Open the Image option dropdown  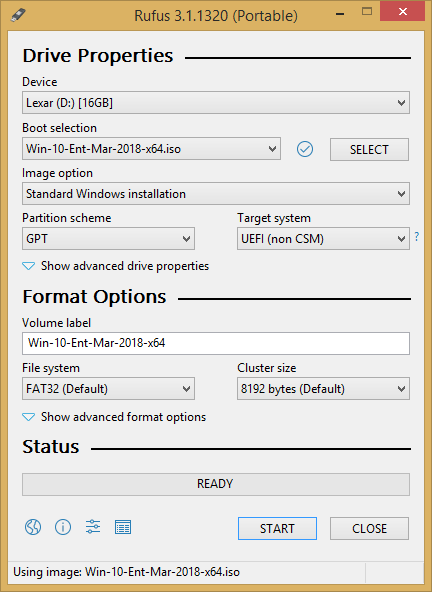(216, 194)
